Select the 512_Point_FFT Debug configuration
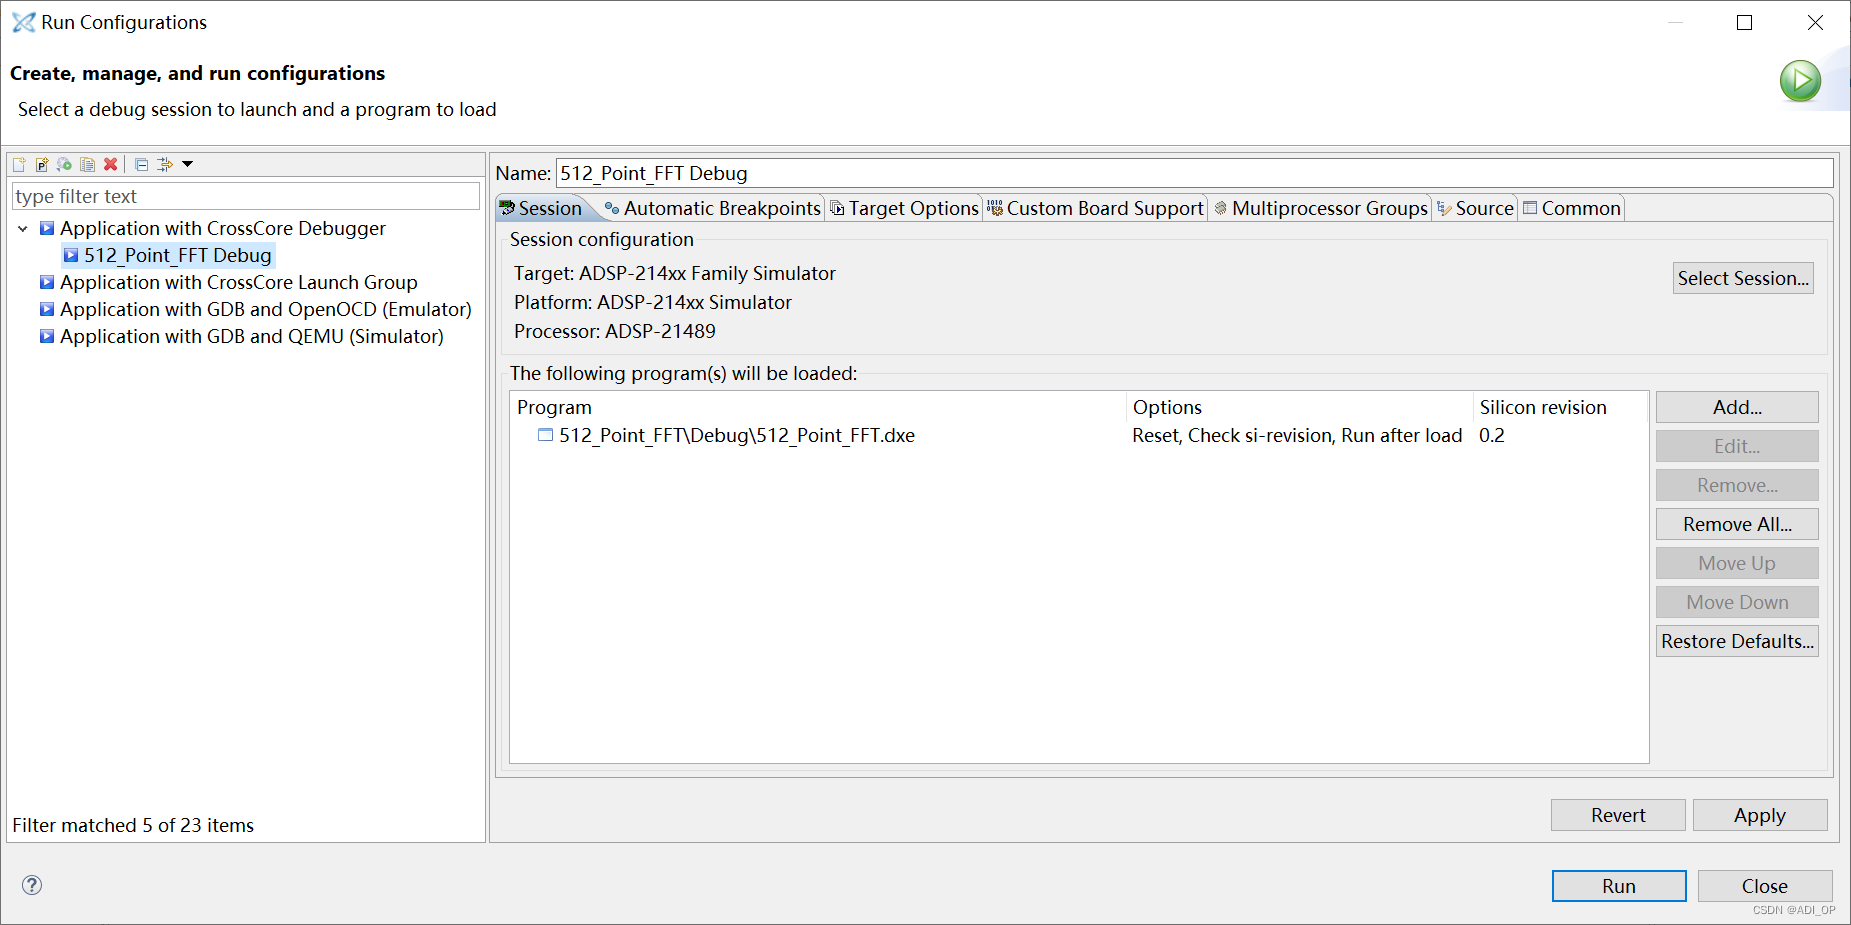This screenshot has width=1851, height=925. click(177, 255)
